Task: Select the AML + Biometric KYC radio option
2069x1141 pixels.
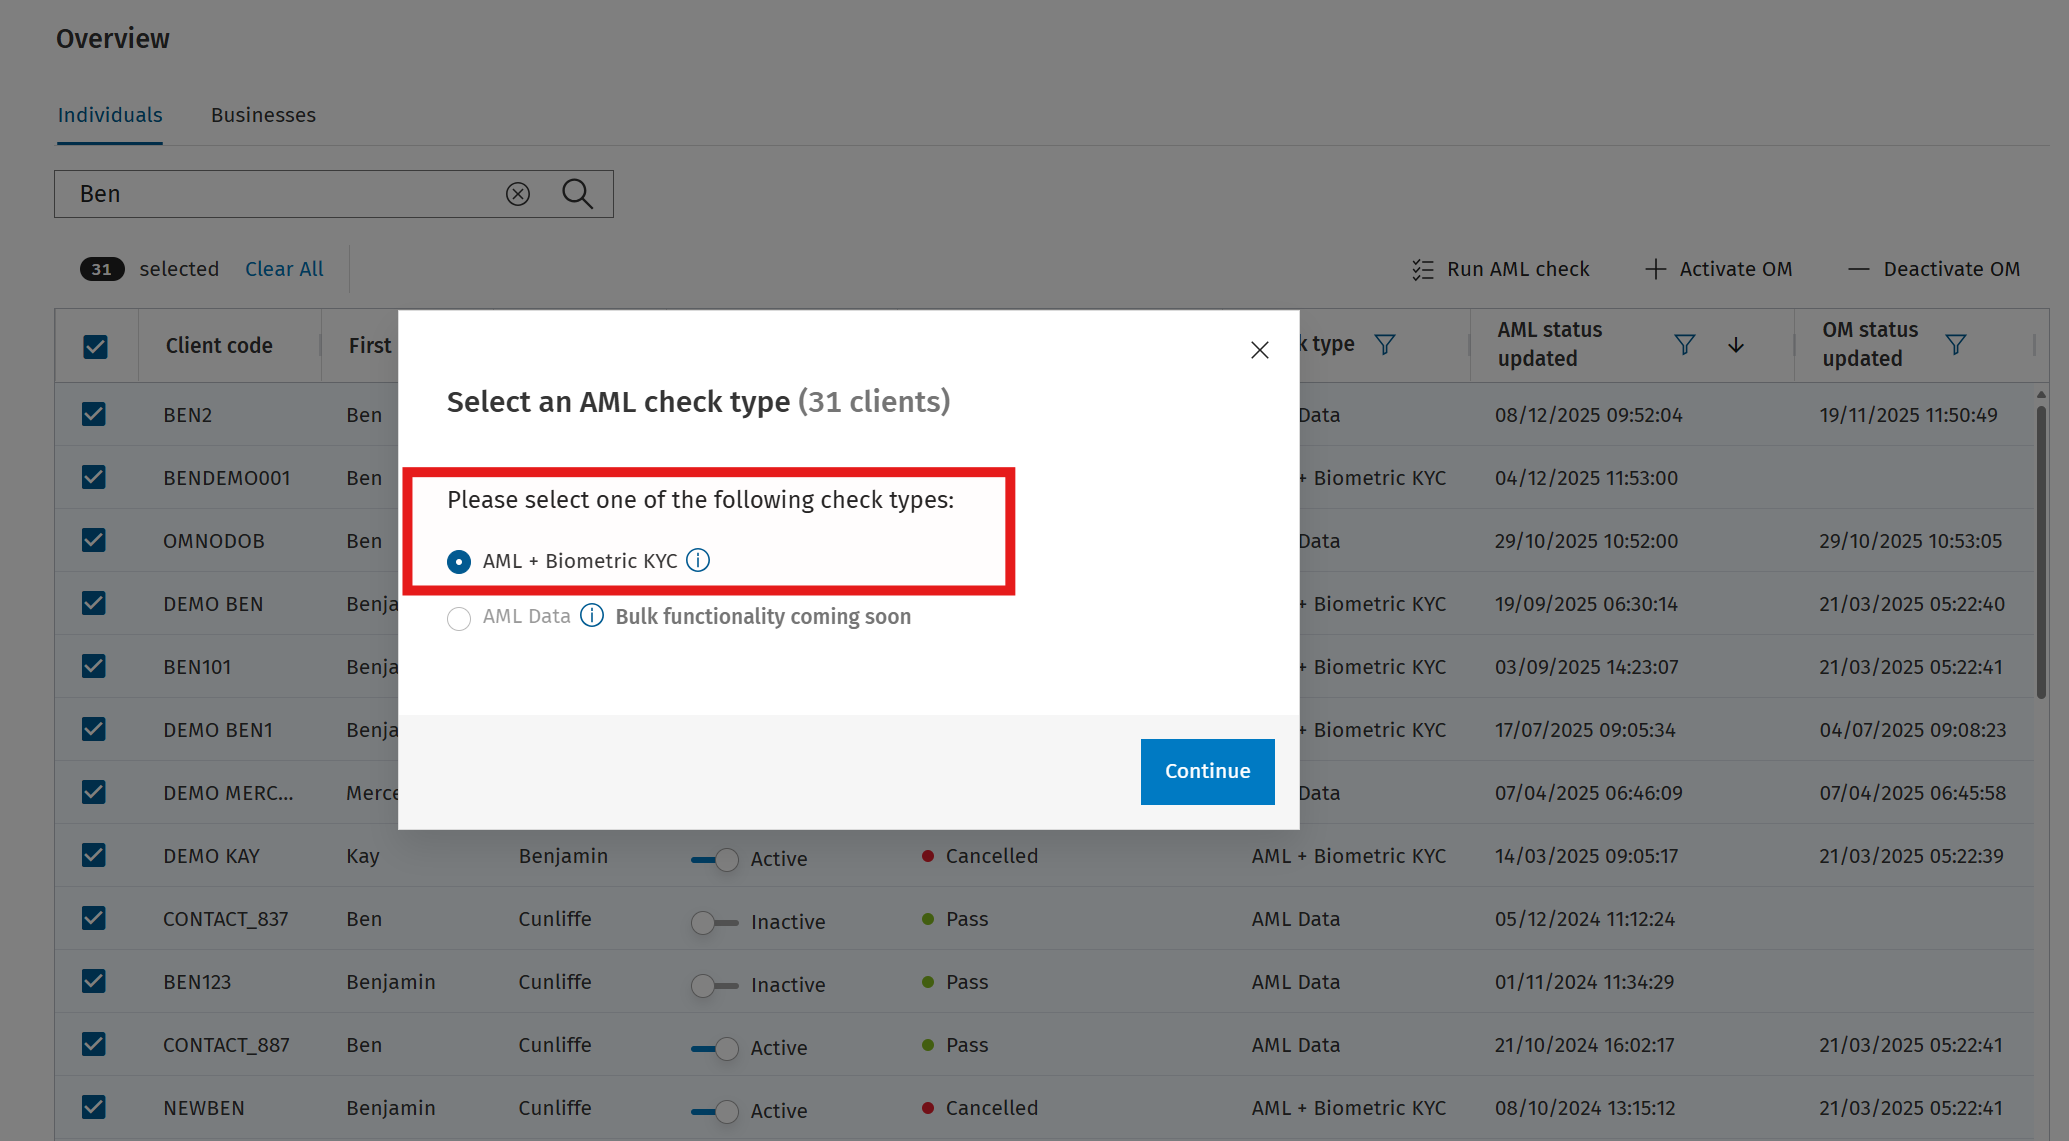Action: (x=459, y=562)
